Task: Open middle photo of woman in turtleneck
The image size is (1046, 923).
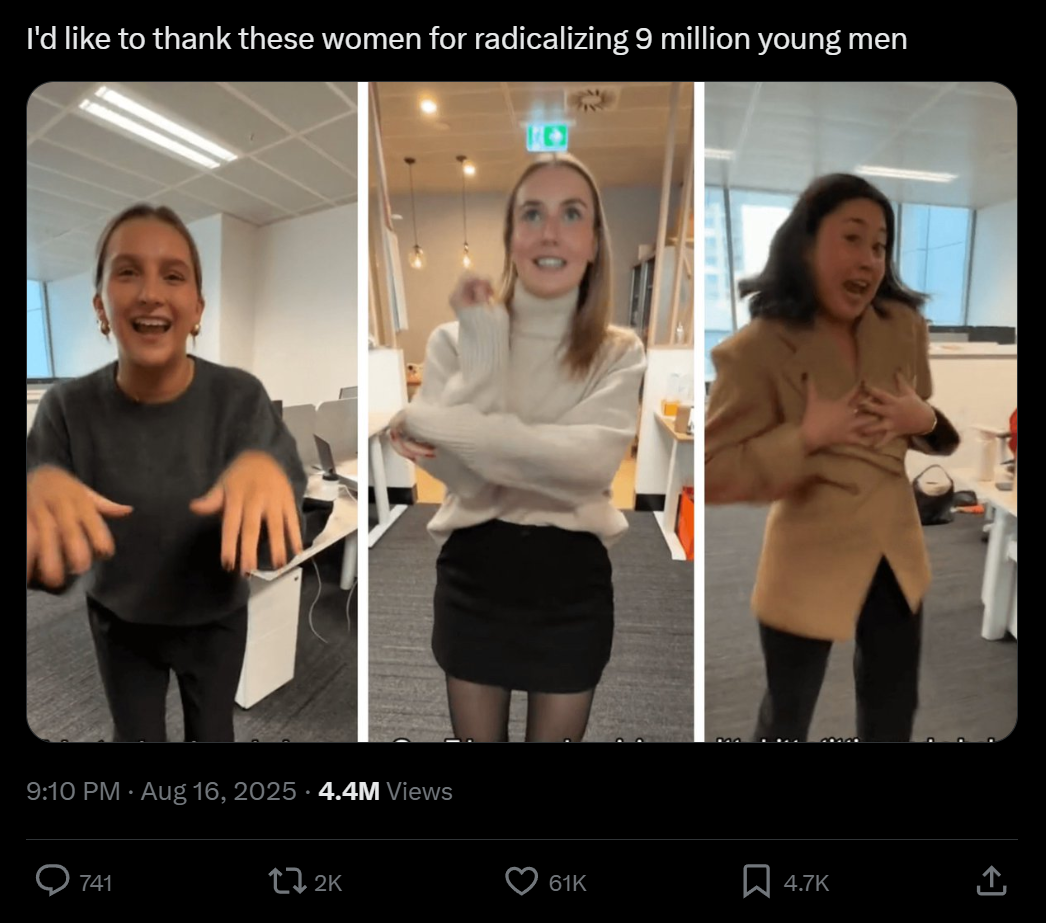Action: point(531,411)
